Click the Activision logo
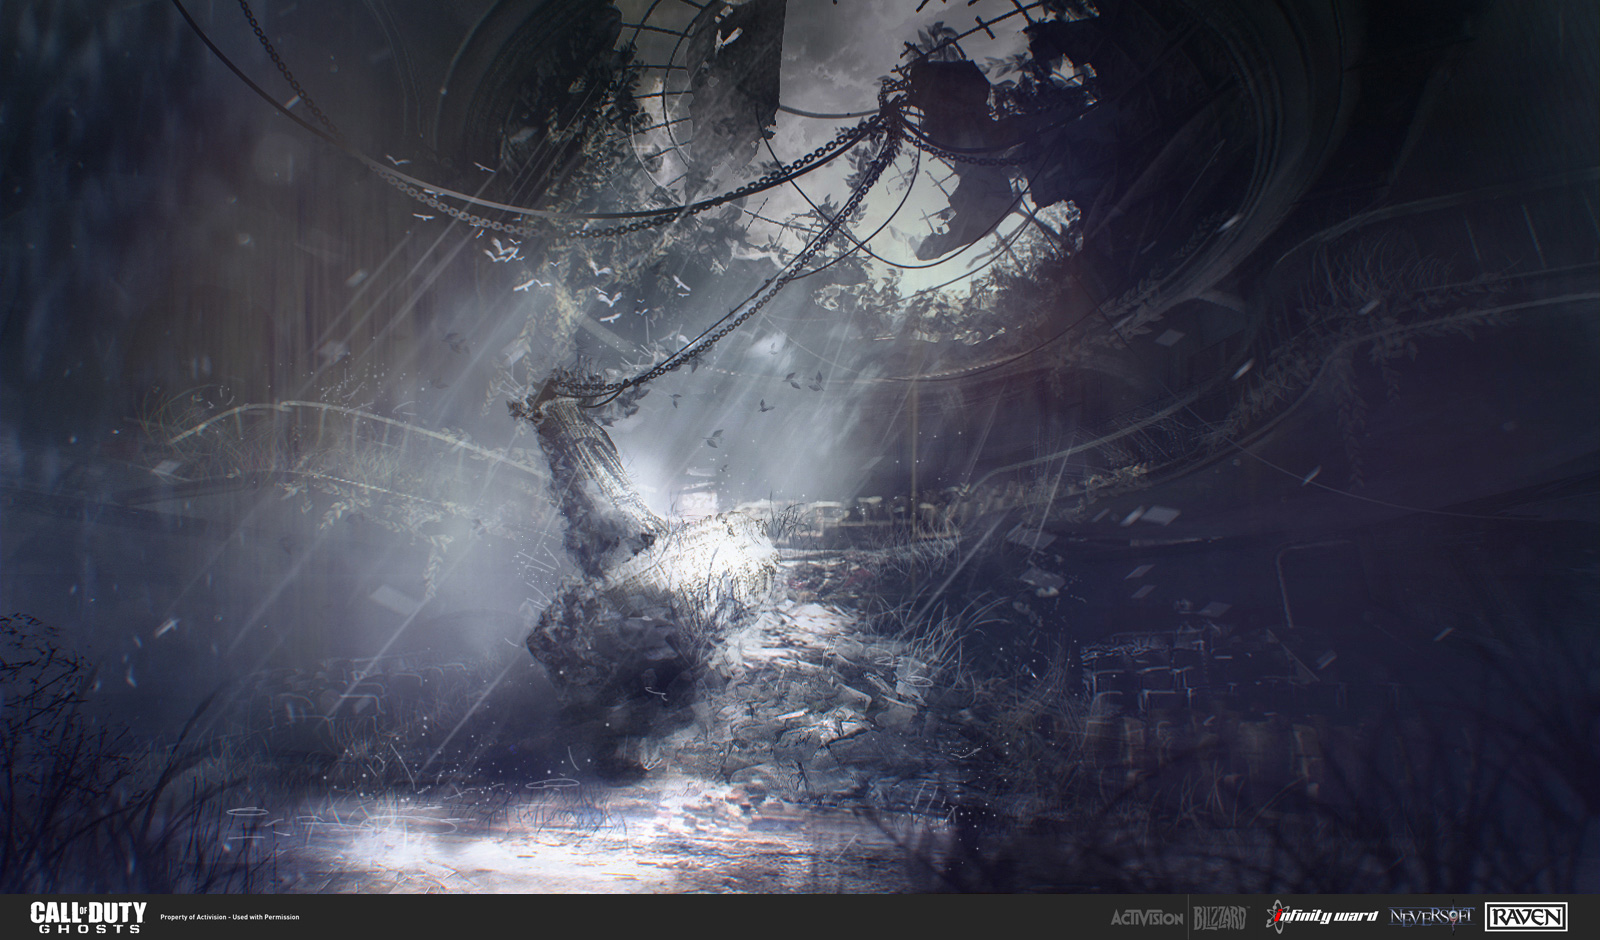1600x940 pixels. 1147,916
